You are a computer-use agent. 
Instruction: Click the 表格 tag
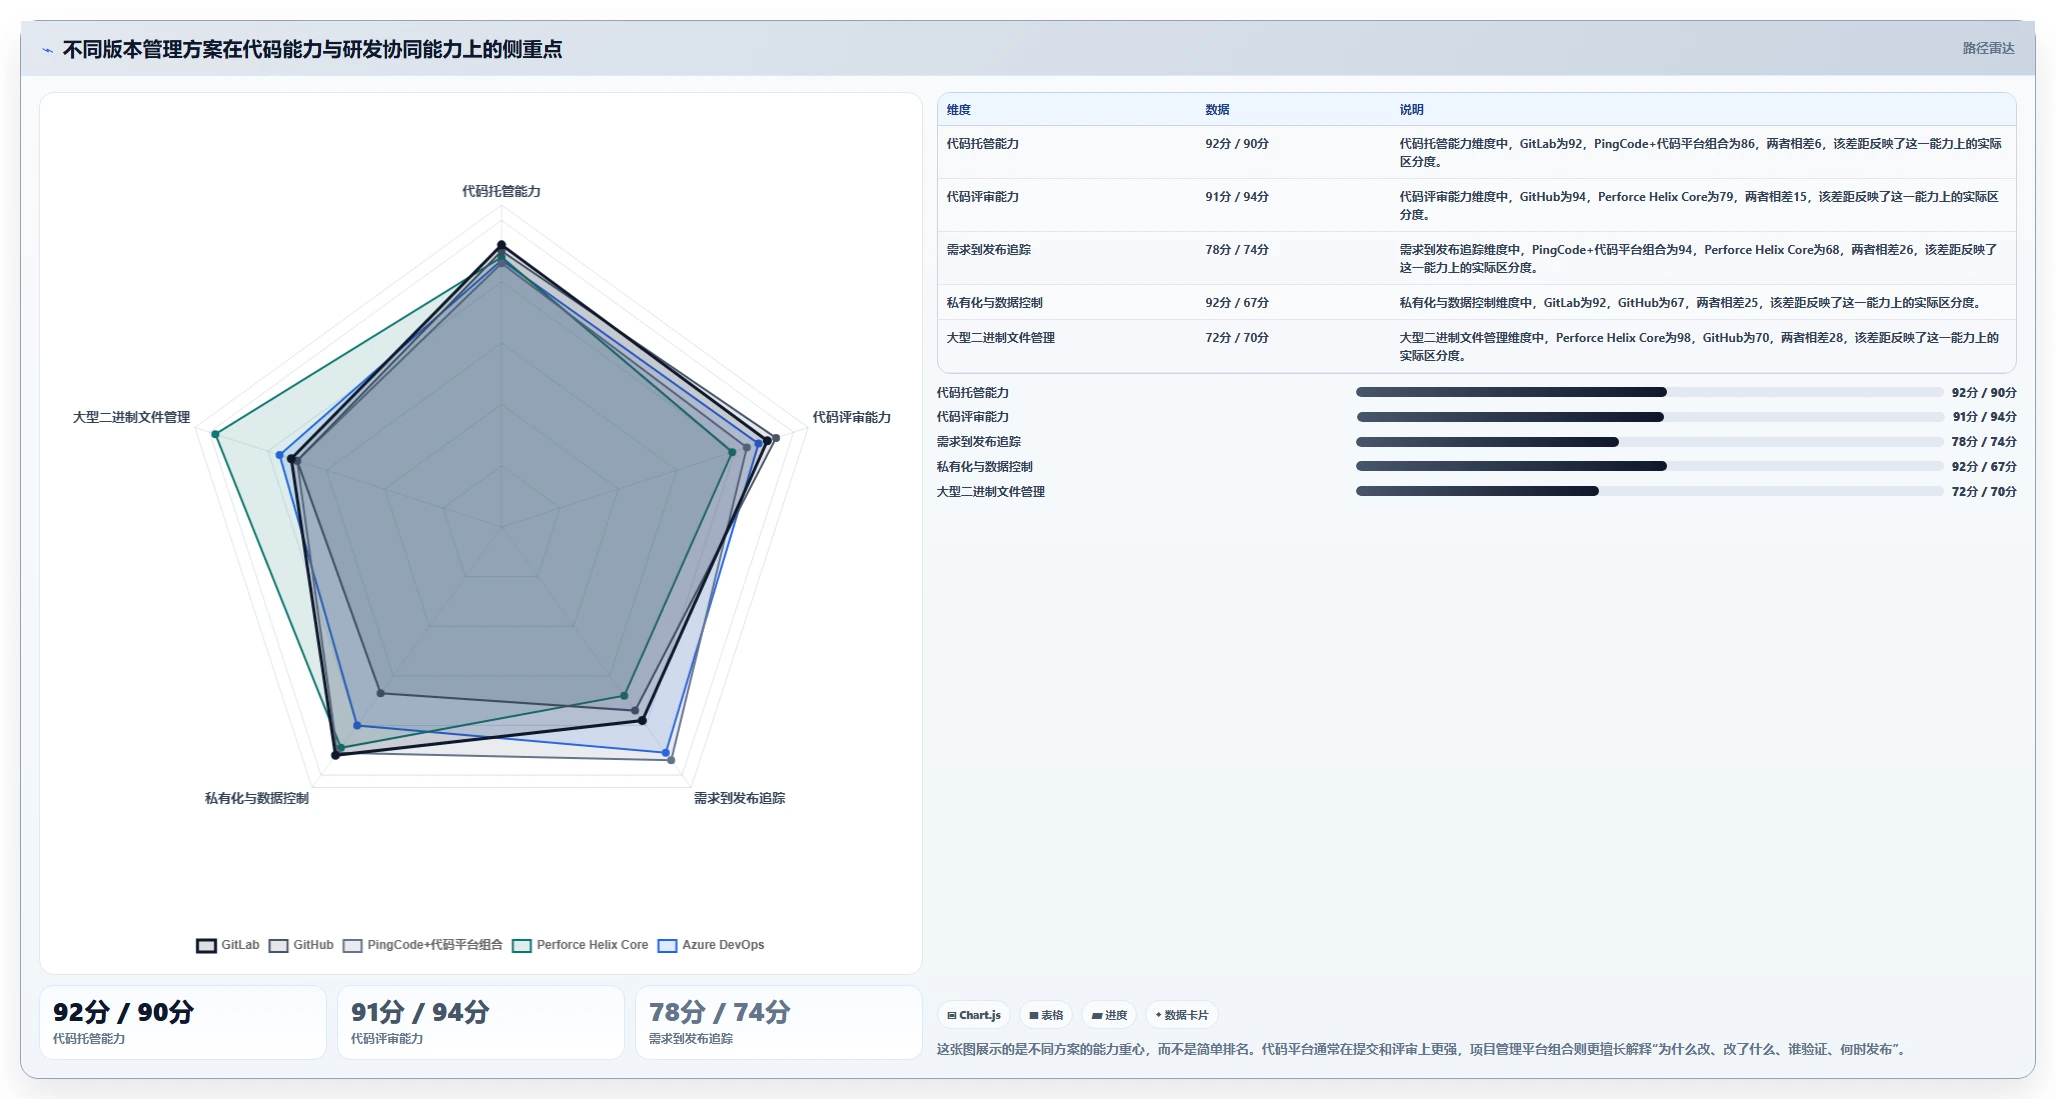click(1046, 1015)
